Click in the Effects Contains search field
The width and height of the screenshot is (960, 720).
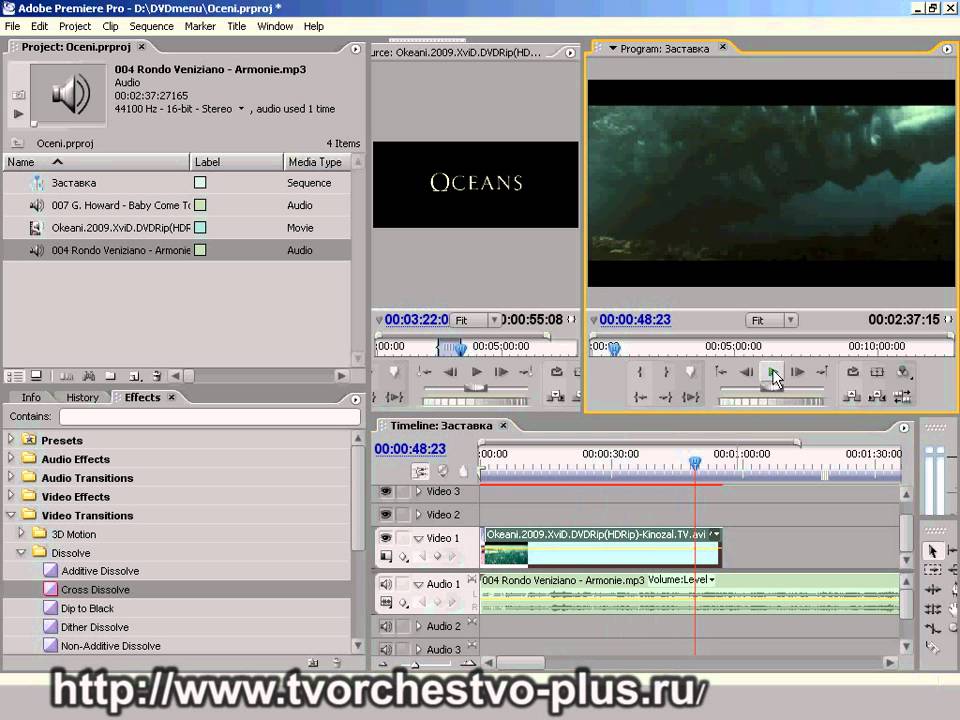pos(209,416)
